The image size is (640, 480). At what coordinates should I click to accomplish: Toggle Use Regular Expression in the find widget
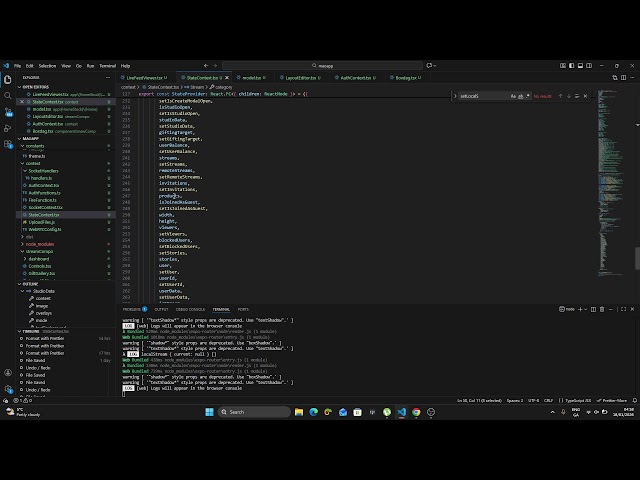tap(528, 96)
